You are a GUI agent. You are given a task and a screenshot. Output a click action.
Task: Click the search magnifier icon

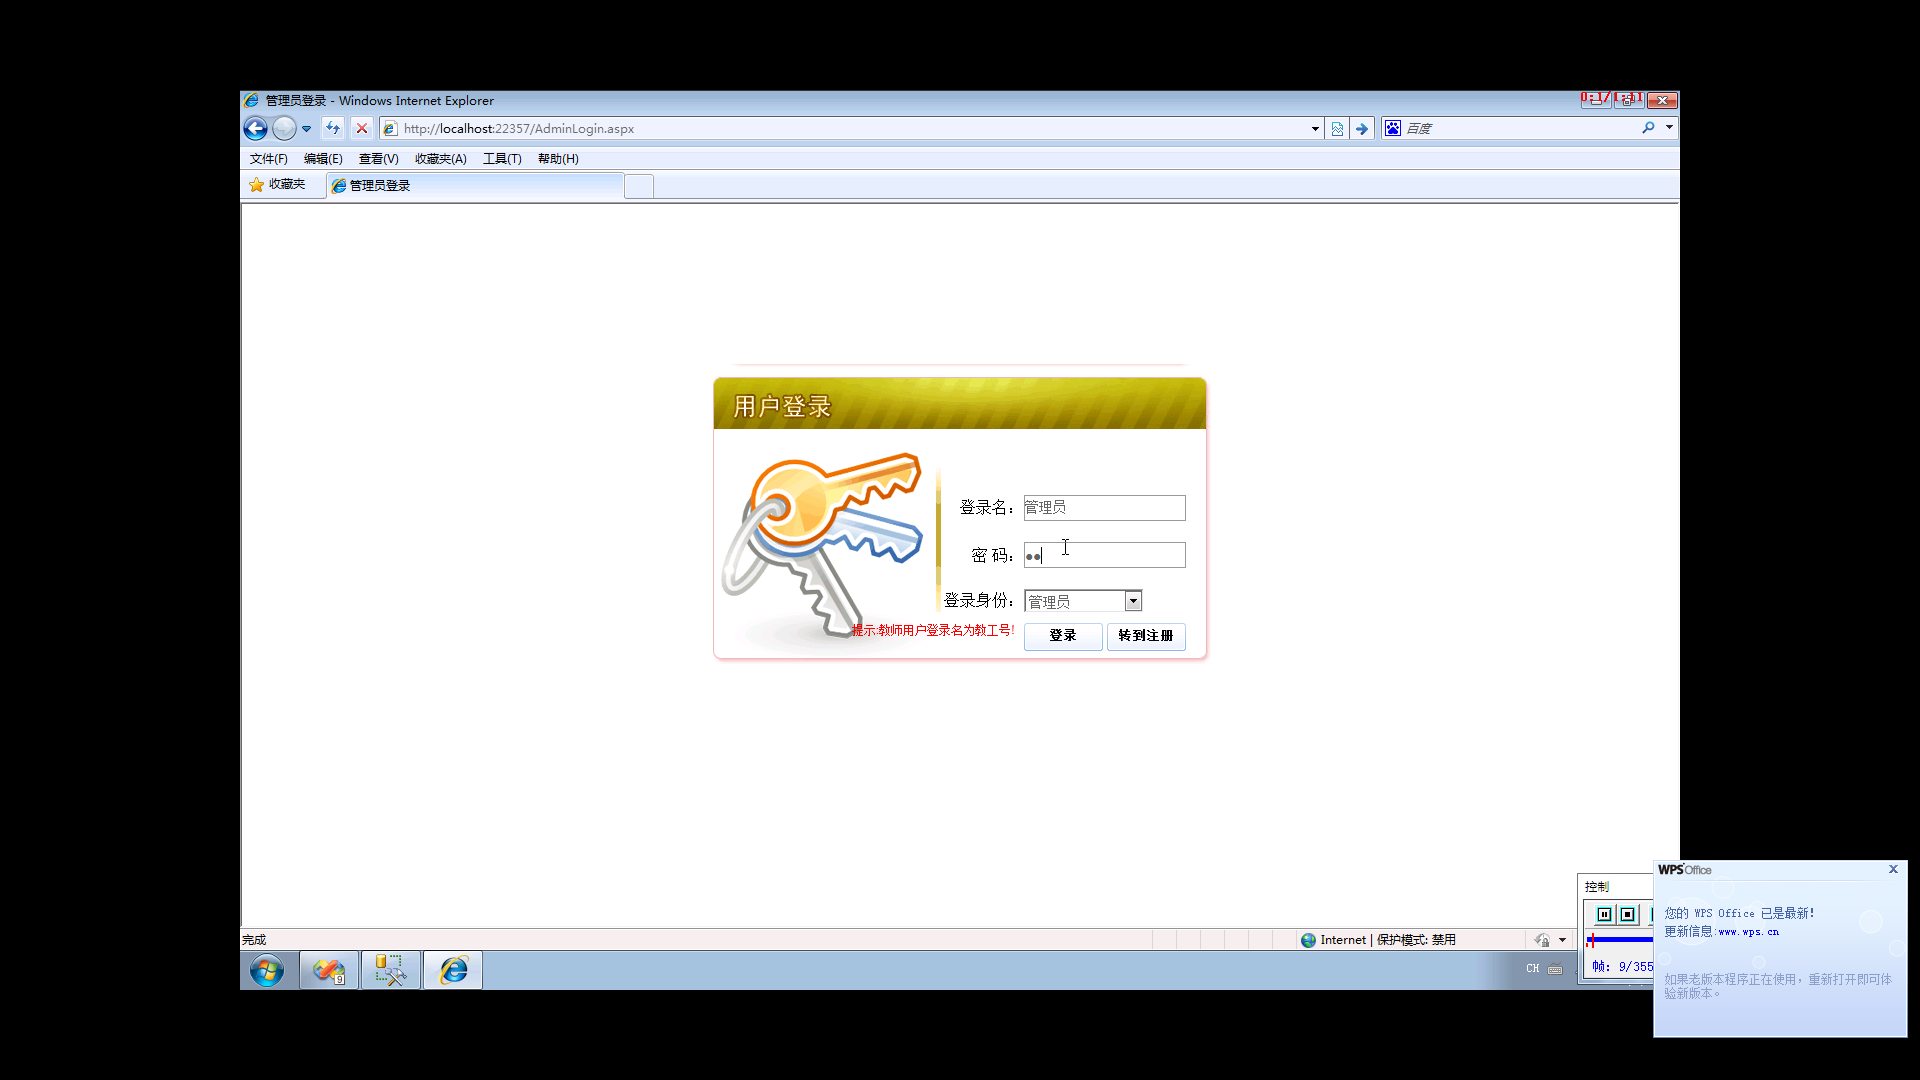pyautogui.click(x=1648, y=128)
